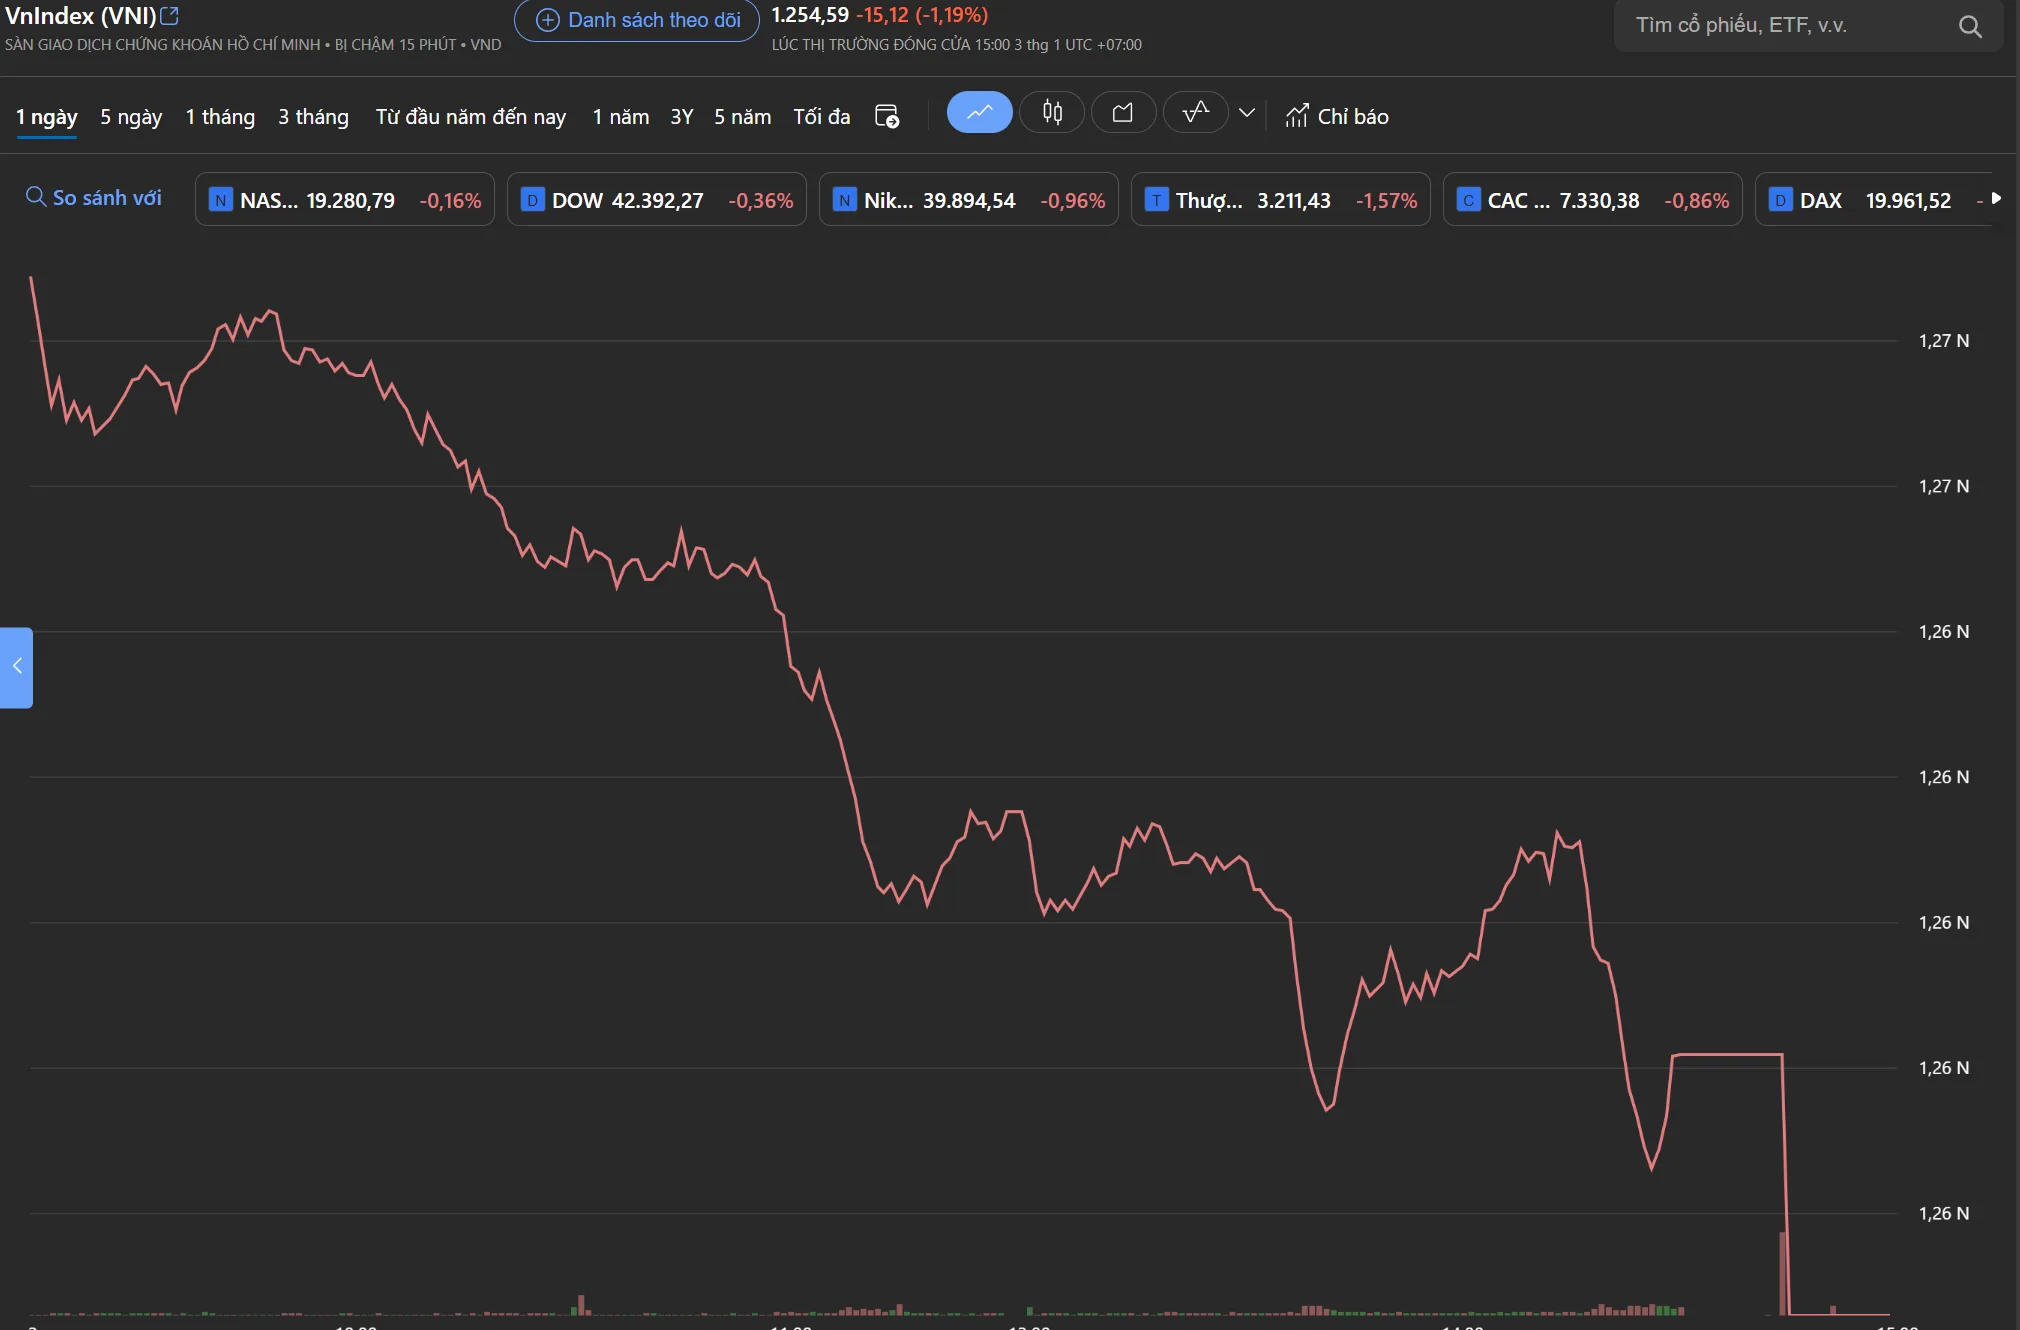The width and height of the screenshot is (2020, 1330).
Task: Switch to 3 tháng range
Action: (313, 117)
